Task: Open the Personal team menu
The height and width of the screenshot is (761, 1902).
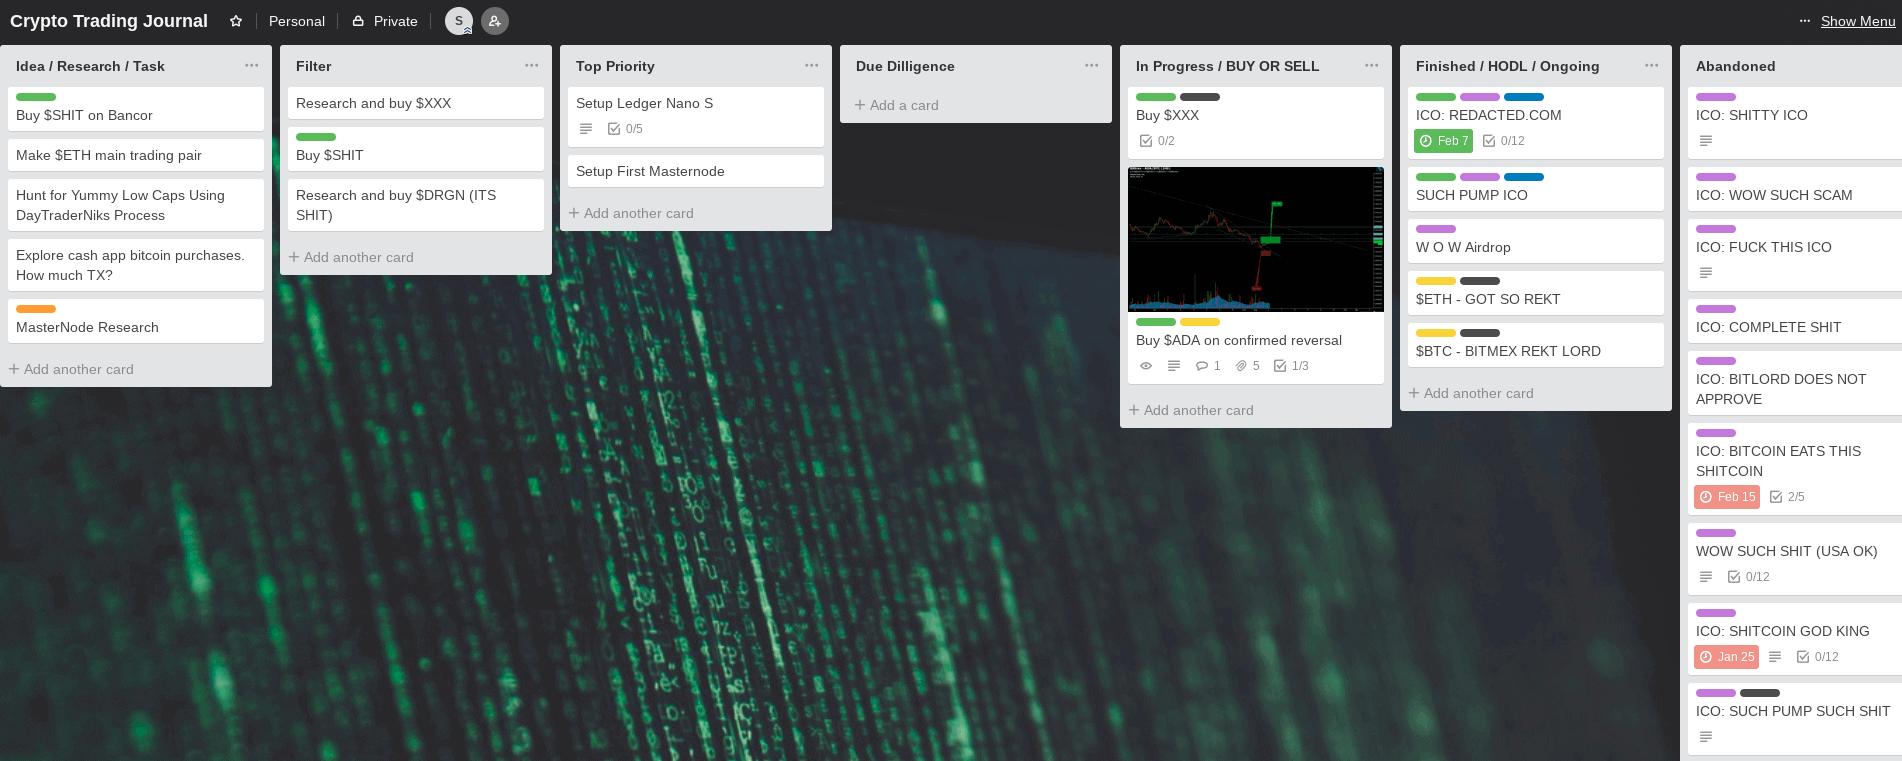Action: 297,21
